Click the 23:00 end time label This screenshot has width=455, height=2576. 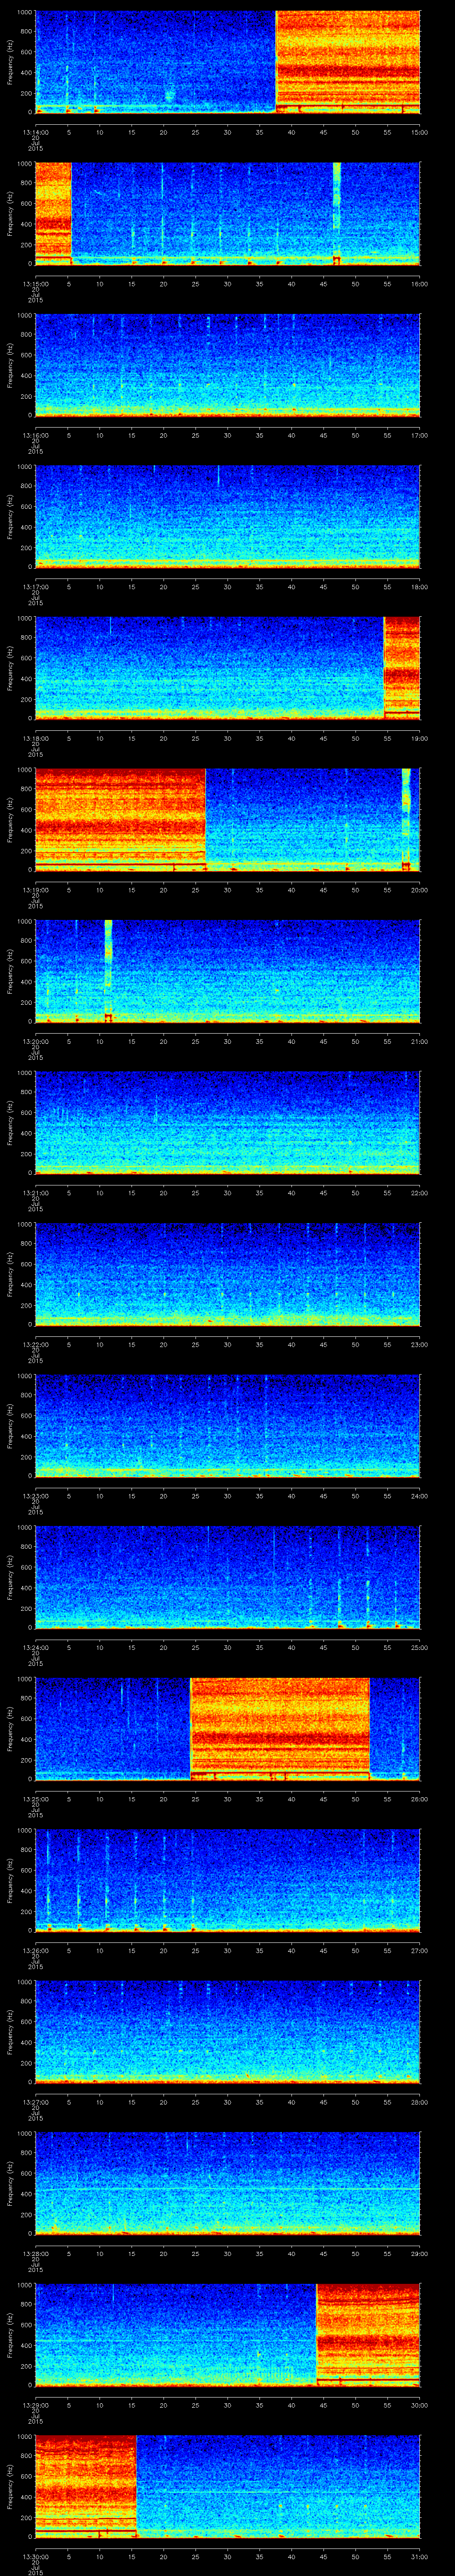420,1345
